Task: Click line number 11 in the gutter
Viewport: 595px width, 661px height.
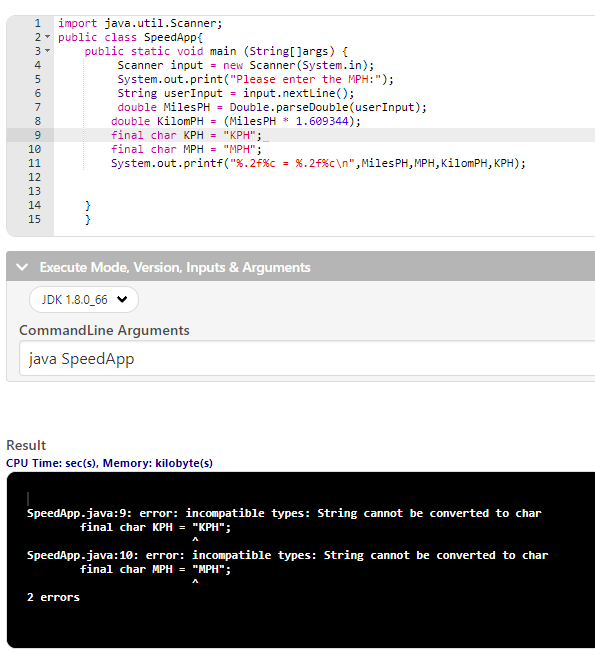Action: [35, 163]
